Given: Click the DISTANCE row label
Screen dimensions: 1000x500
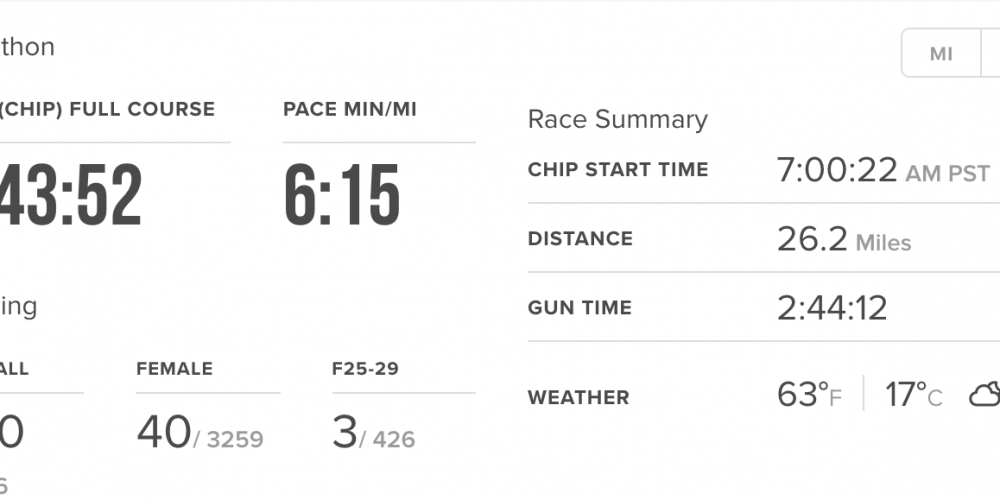Looking at the screenshot, I should pyautogui.click(x=580, y=239).
